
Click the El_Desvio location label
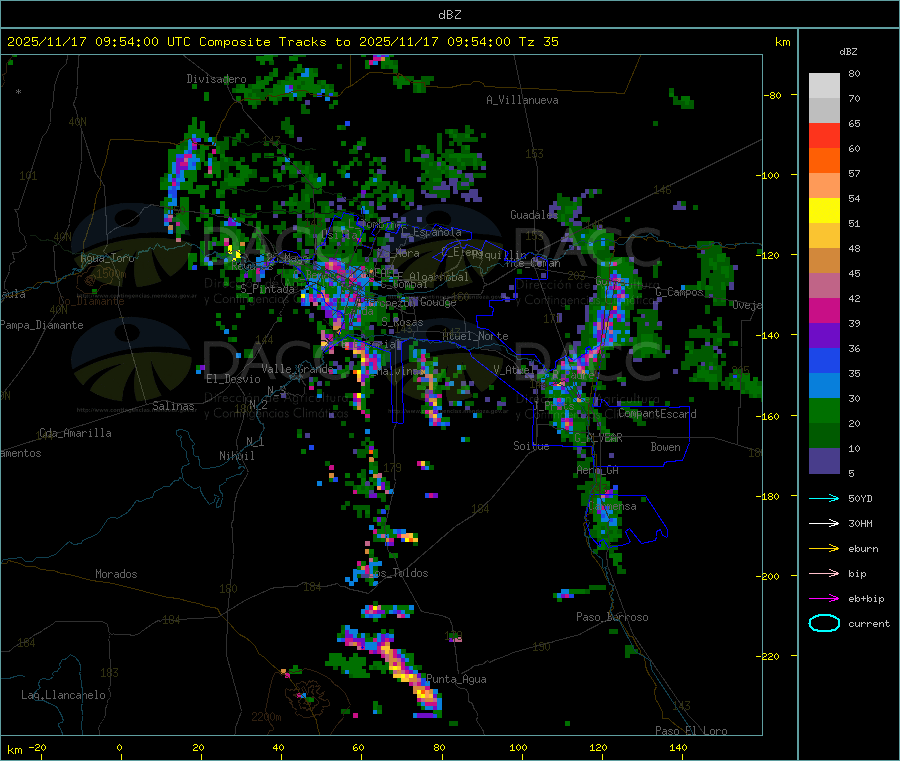233,379
